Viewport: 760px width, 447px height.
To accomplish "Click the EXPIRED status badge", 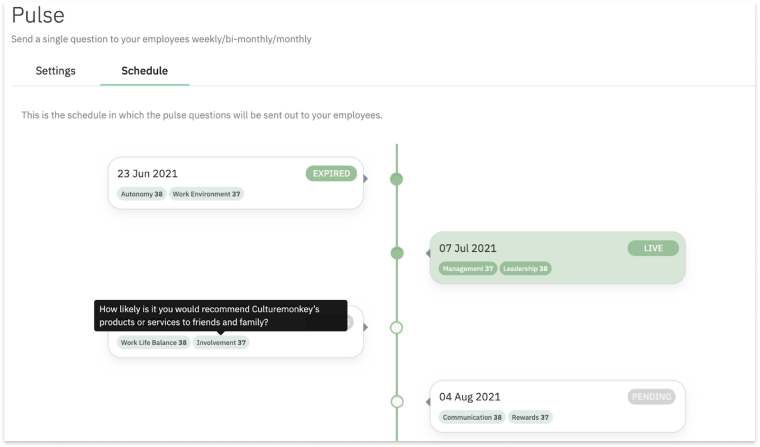I will (x=331, y=173).
